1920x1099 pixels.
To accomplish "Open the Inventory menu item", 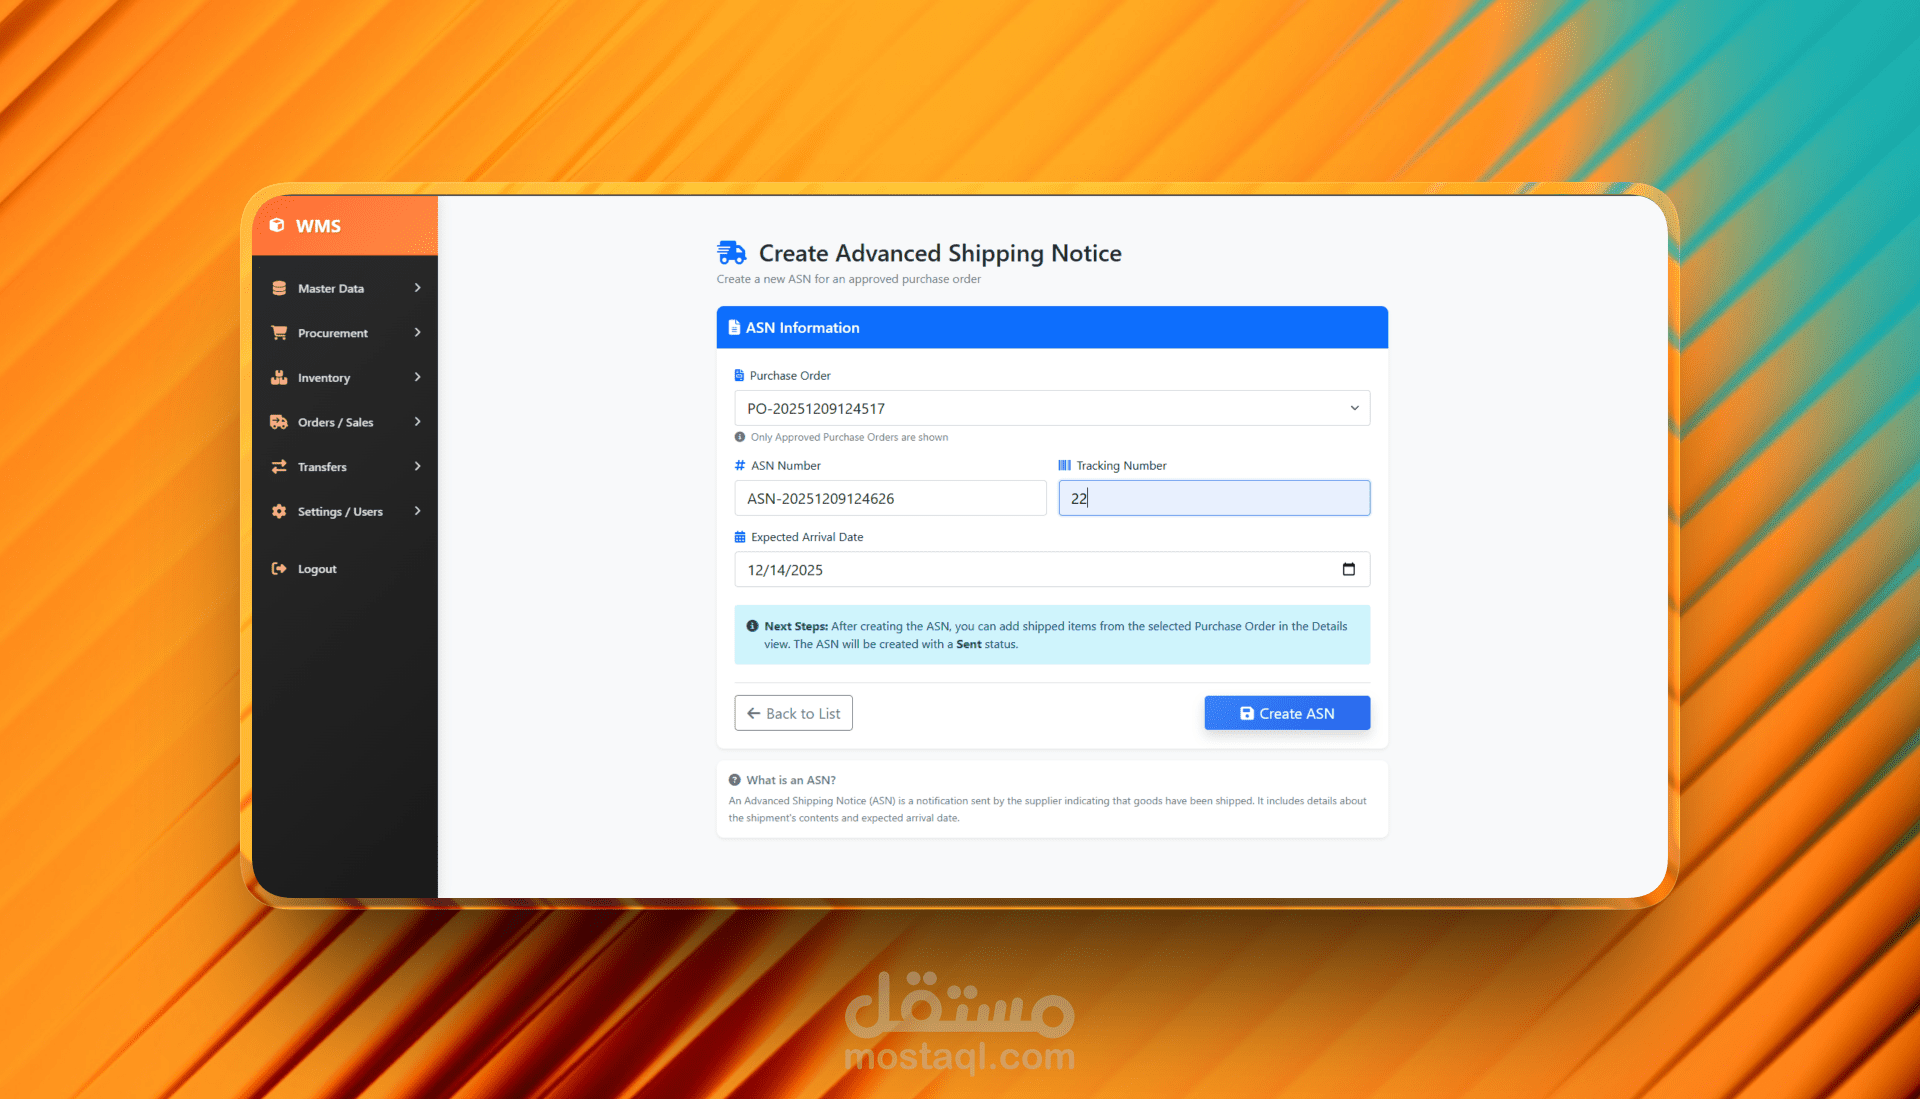I will (324, 378).
